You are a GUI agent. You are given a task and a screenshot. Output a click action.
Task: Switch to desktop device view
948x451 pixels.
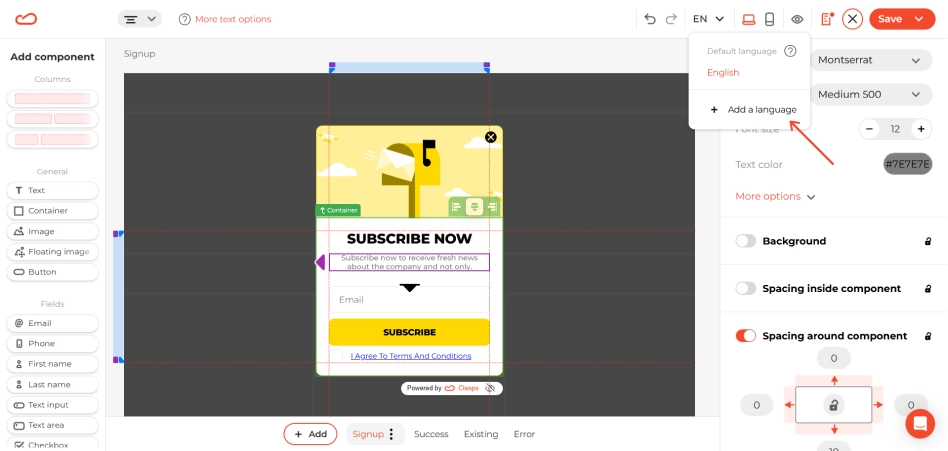click(x=748, y=19)
